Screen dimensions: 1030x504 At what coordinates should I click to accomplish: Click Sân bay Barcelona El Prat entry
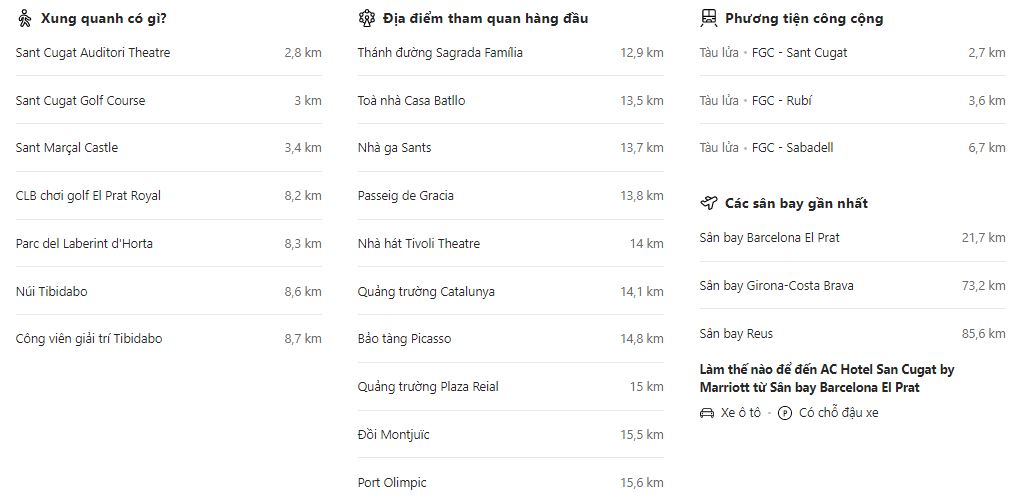click(x=769, y=238)
